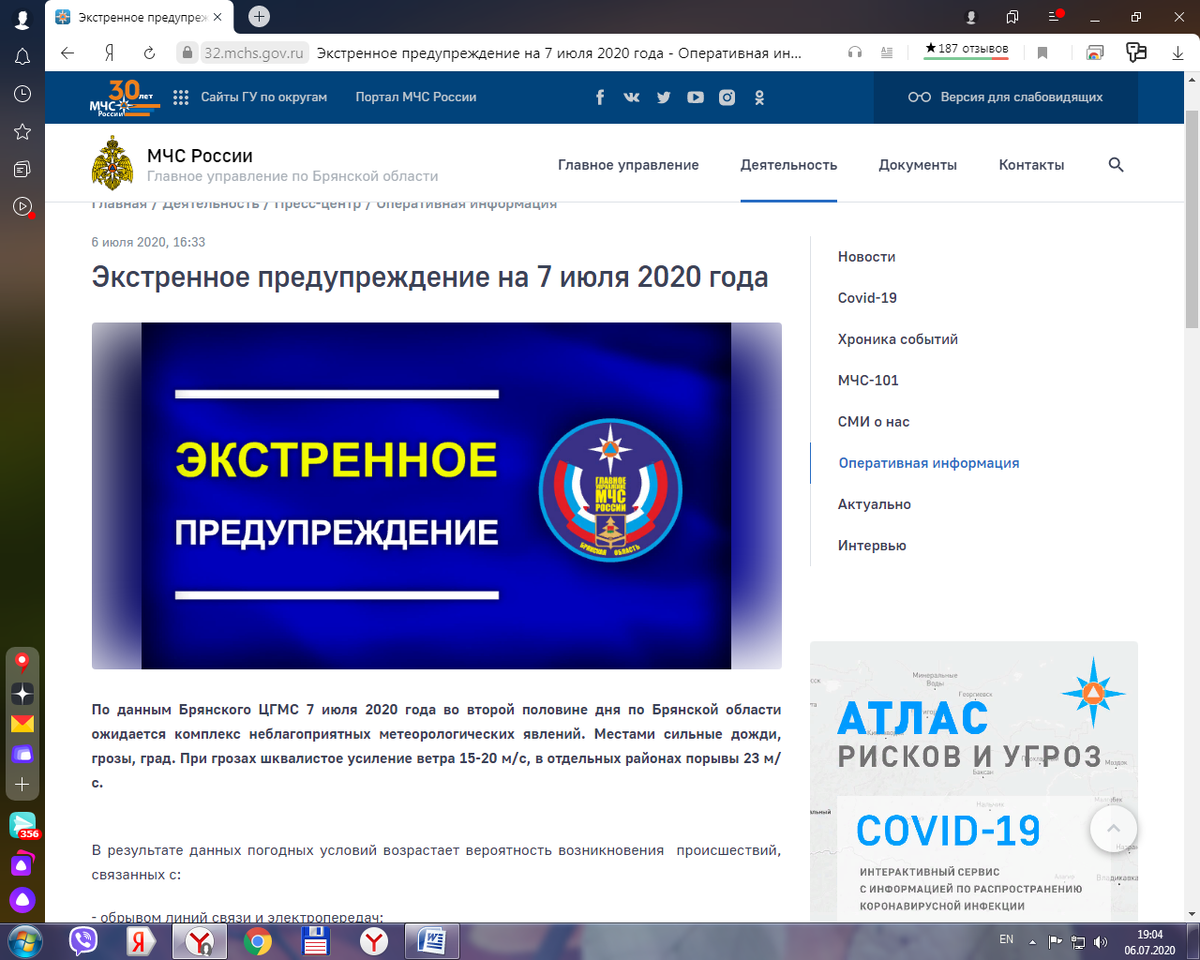Viewport: 1200px width, 960px height.
Task: Add a new app with sidebar plus
Action: 22,785
